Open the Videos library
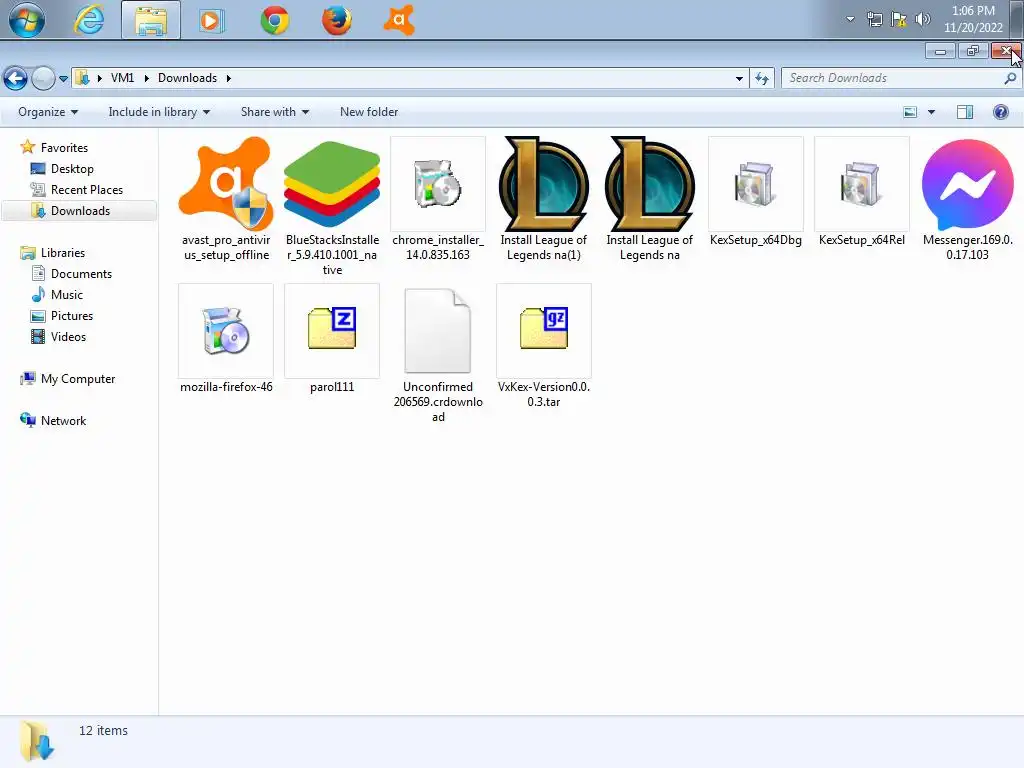This screenshot has width=1024, height=768. pyautogui.click(x=68, y=336)
